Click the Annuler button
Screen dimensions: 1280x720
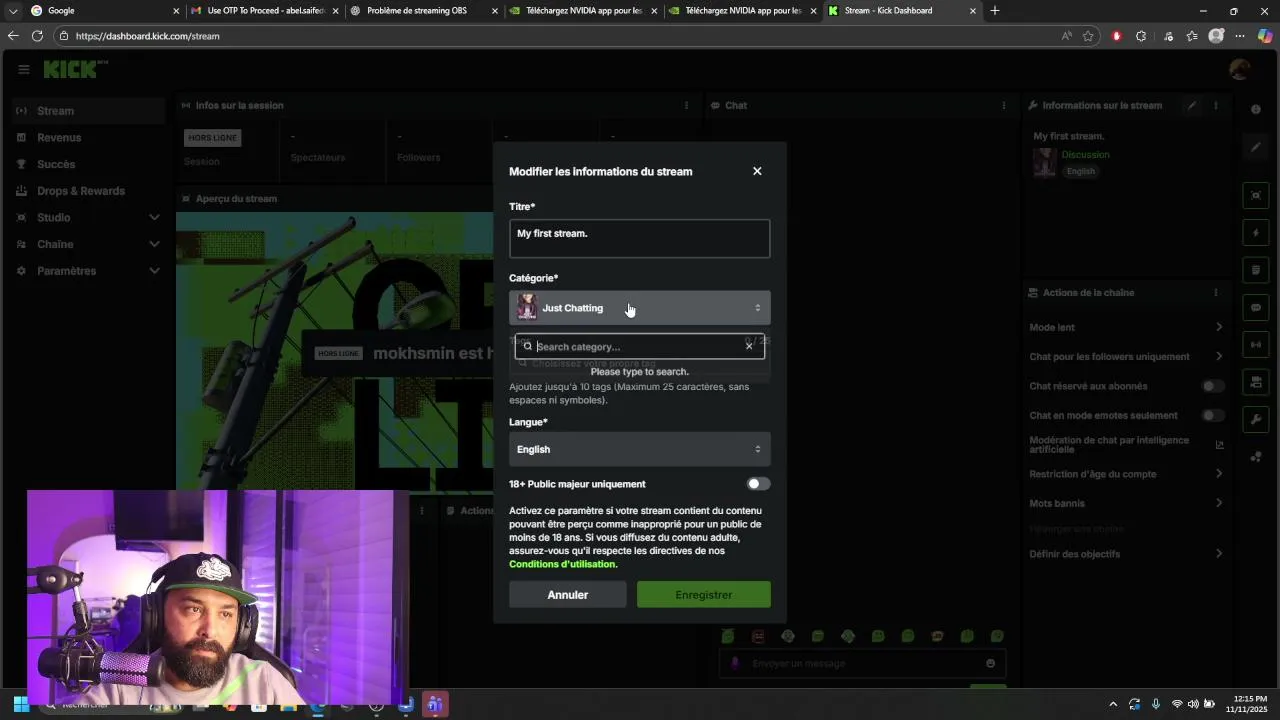[568, 595]
